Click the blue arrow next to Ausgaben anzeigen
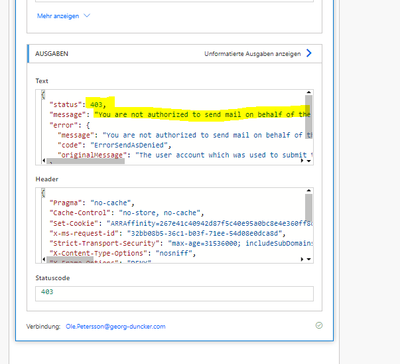Image resolution: width=400 pixels, height=364 pixels. [x=309, y=53]
